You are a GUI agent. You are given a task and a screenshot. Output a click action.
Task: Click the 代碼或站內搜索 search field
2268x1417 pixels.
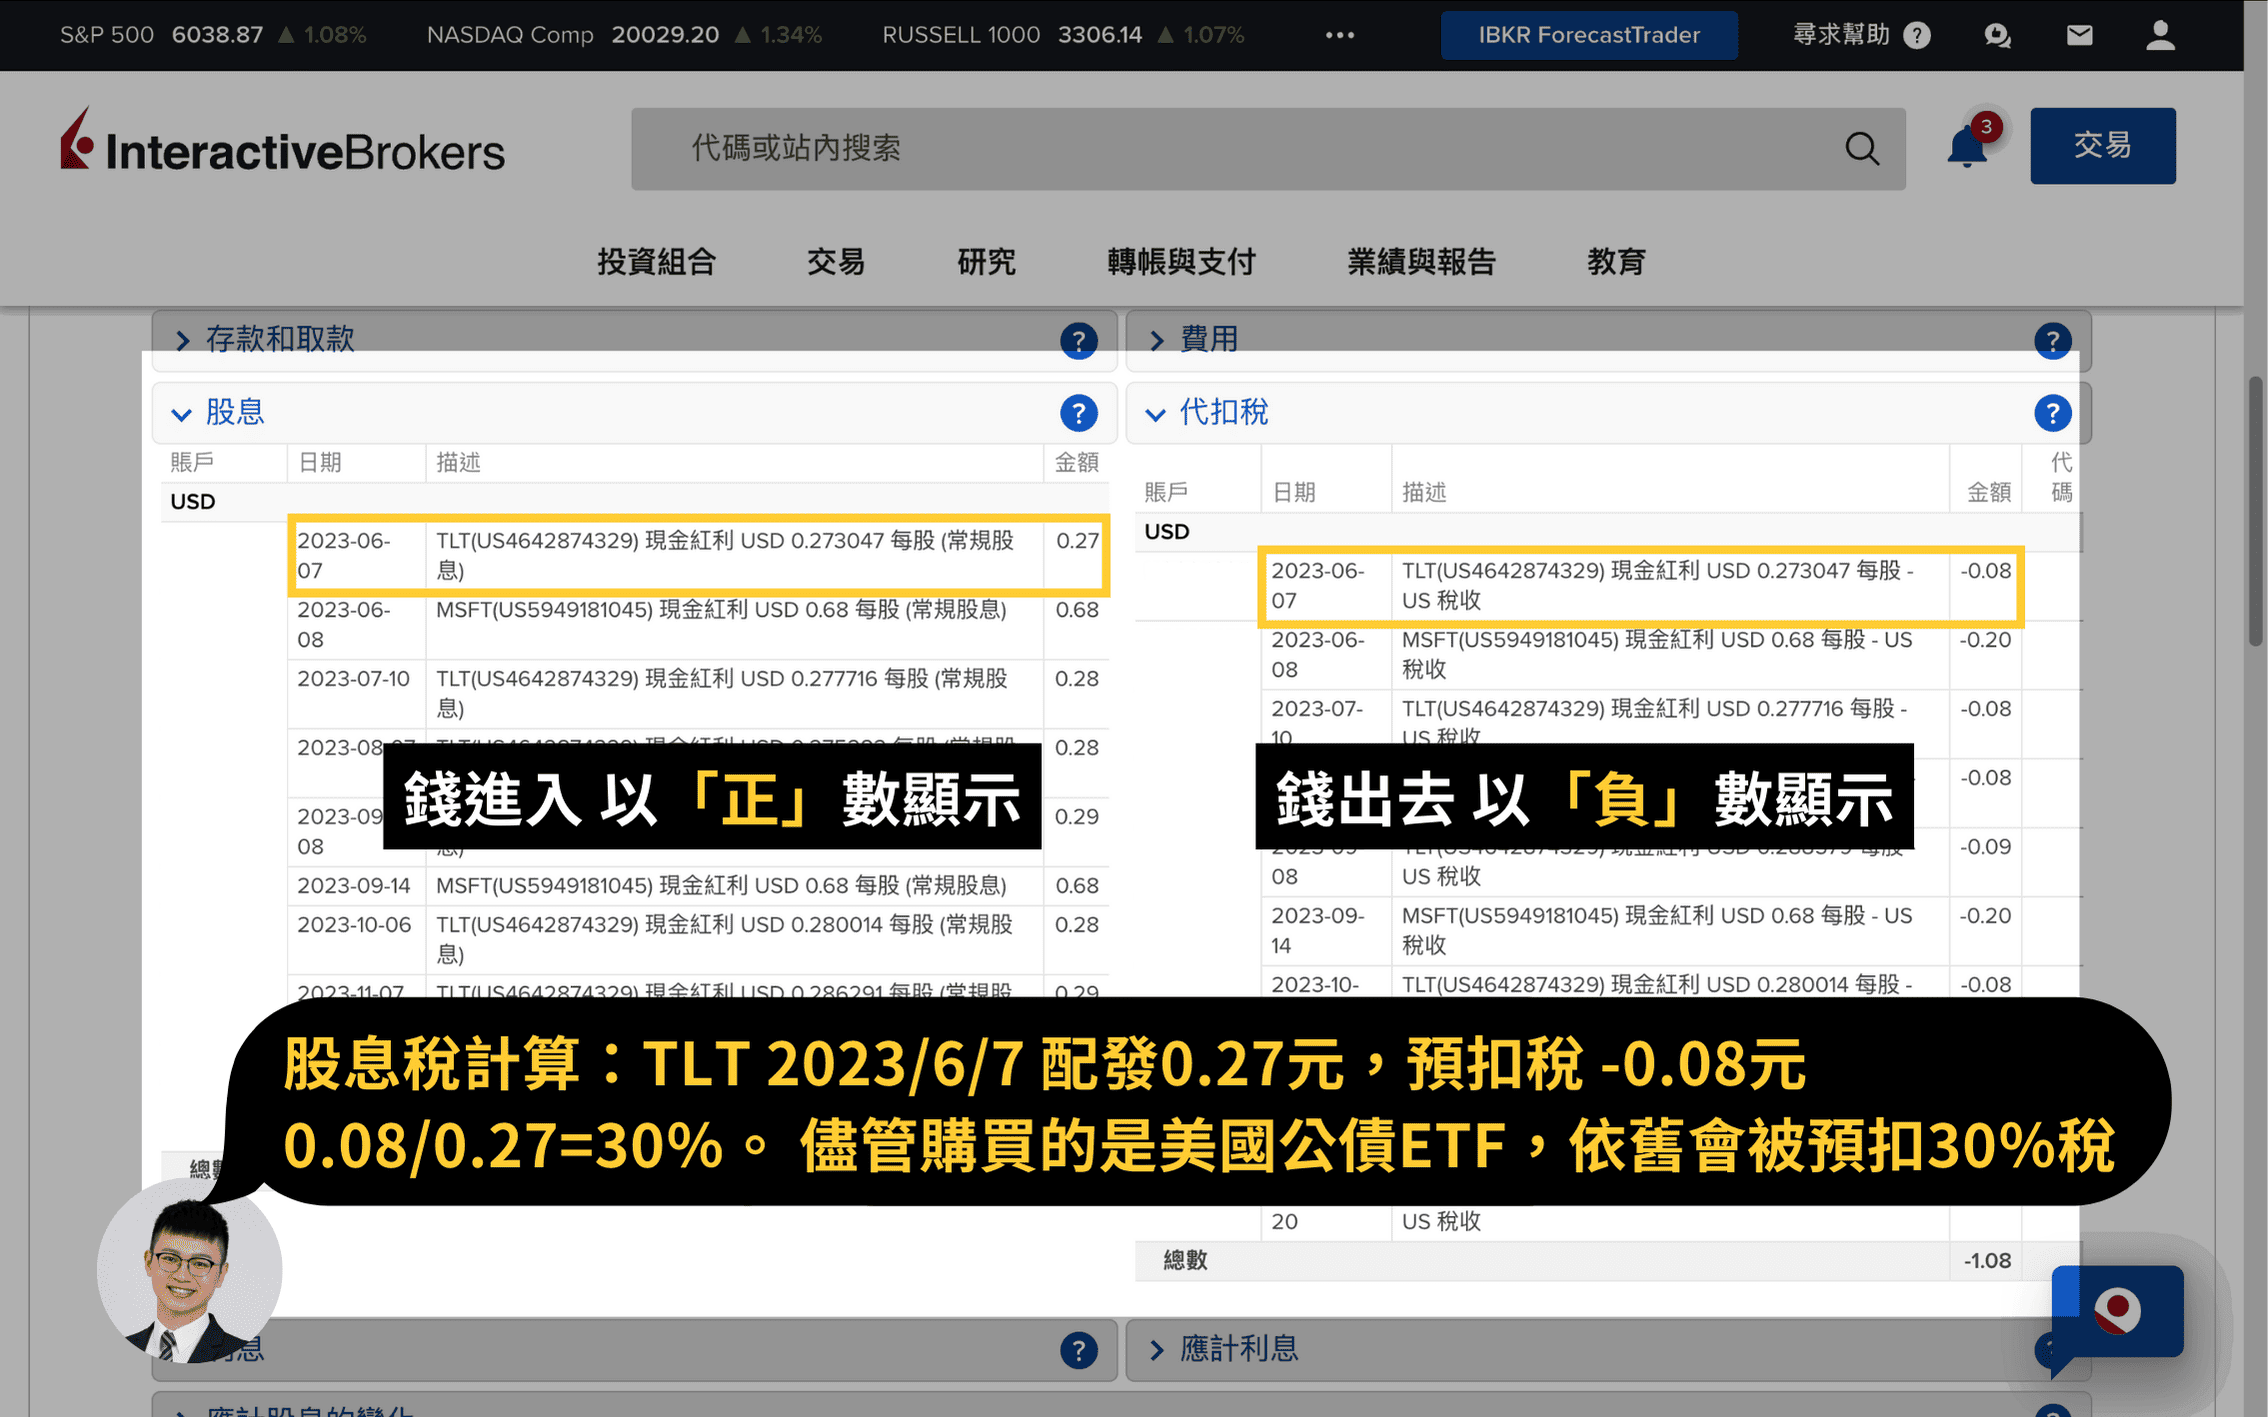pos(1267,149)
